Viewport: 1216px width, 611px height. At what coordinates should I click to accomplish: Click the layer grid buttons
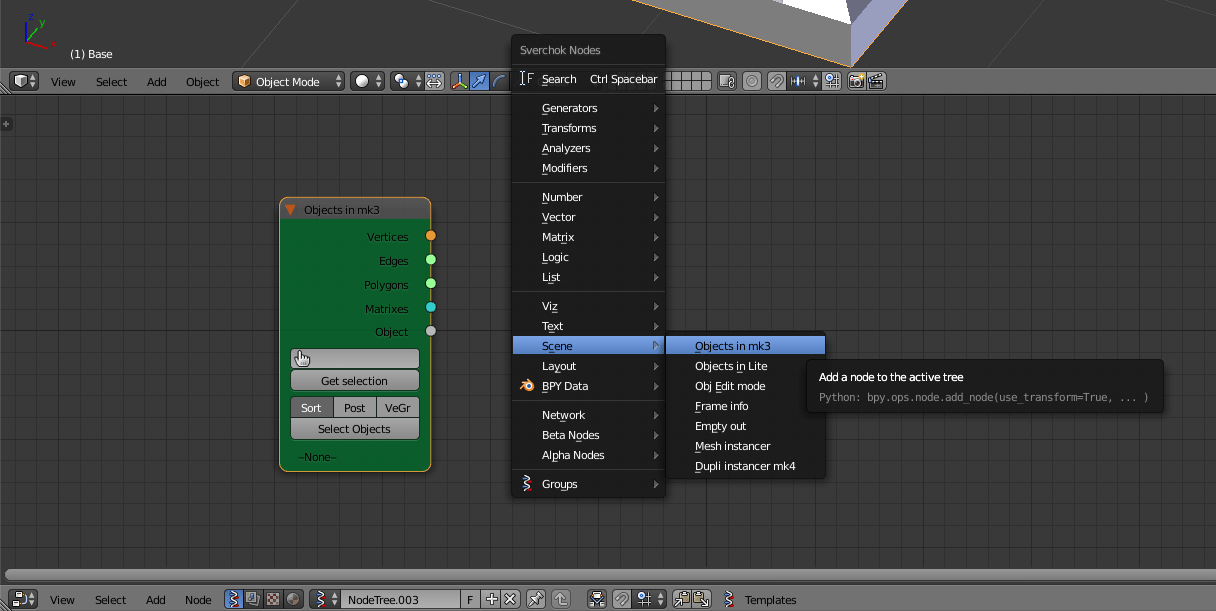tap(689, 81)
